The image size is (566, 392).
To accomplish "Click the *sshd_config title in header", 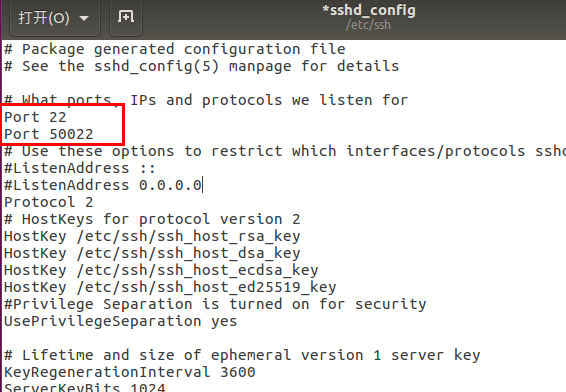I will [x=369, y=10].
